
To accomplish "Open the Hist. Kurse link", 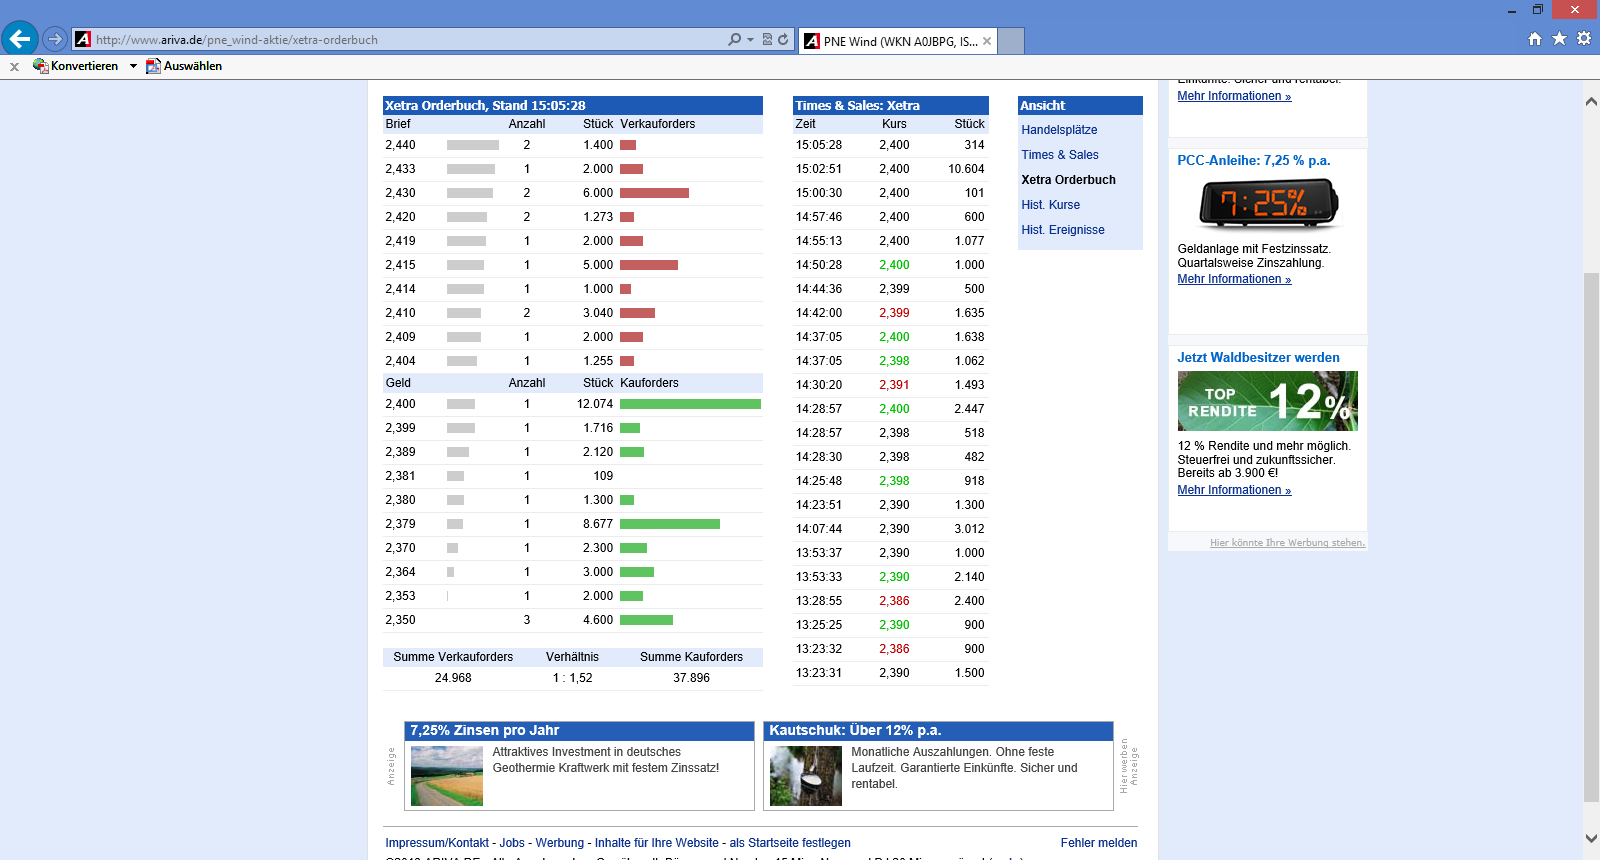I will click(1050, 205).
